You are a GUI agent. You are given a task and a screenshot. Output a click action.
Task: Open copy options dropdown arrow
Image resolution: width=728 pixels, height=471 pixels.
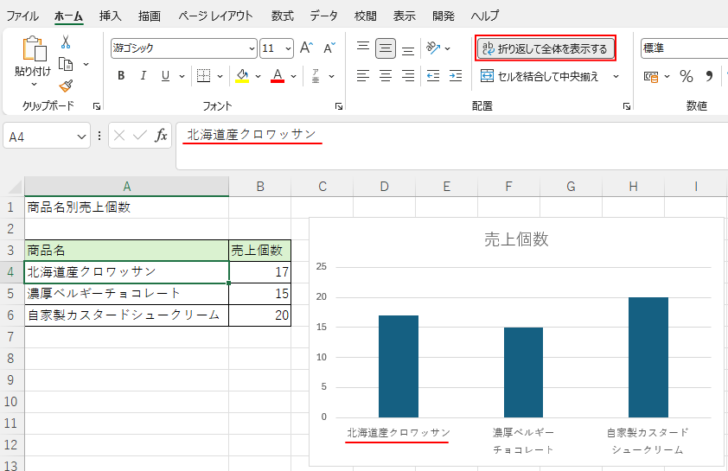(x=86, y=64)
